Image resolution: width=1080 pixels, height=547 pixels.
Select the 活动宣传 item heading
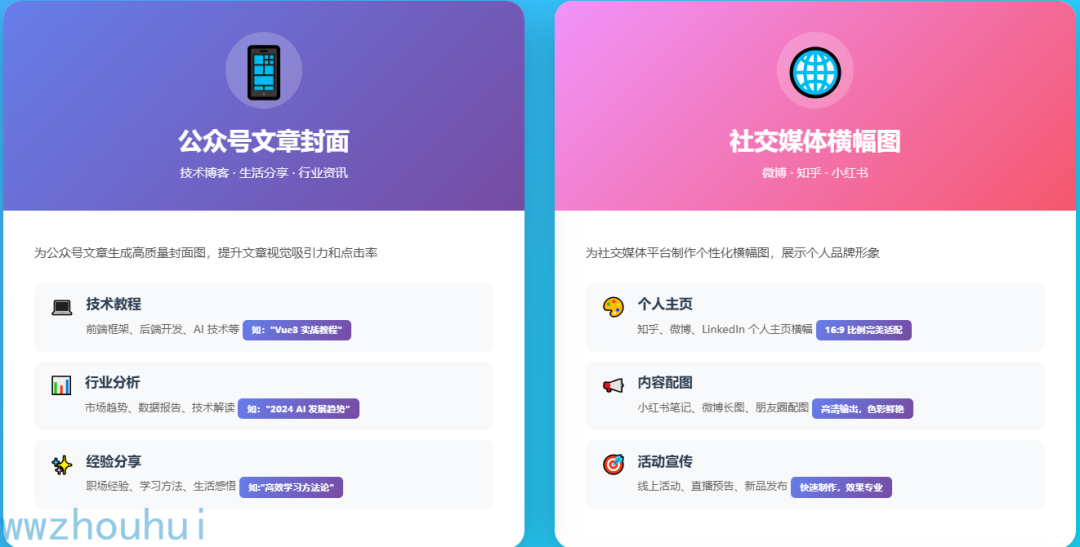[665, 461]
